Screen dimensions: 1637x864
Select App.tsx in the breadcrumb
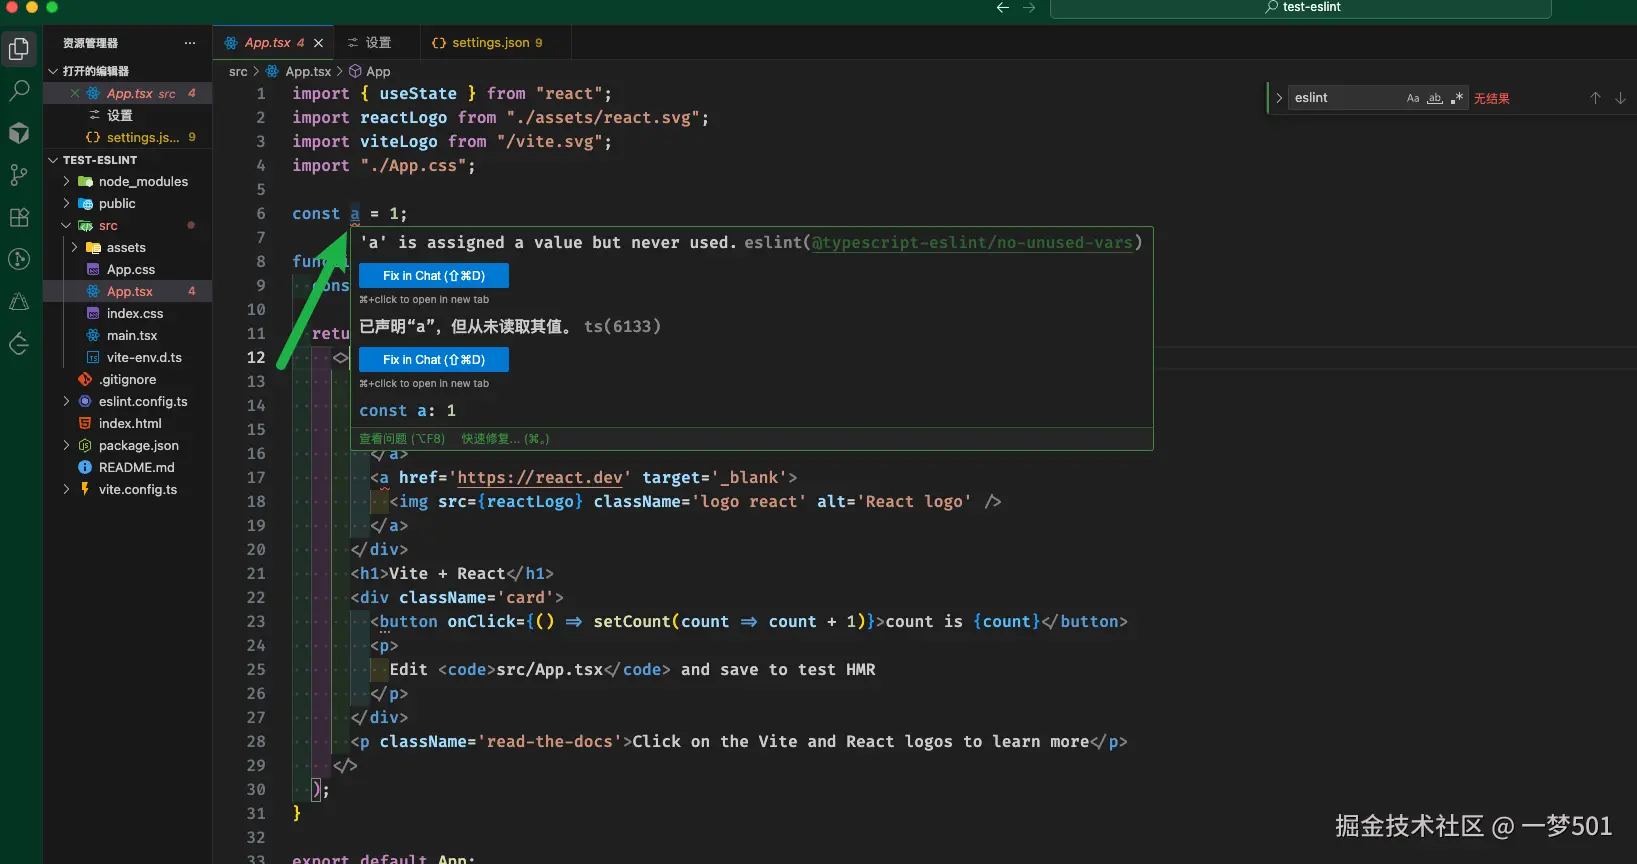tap(308, 71)
